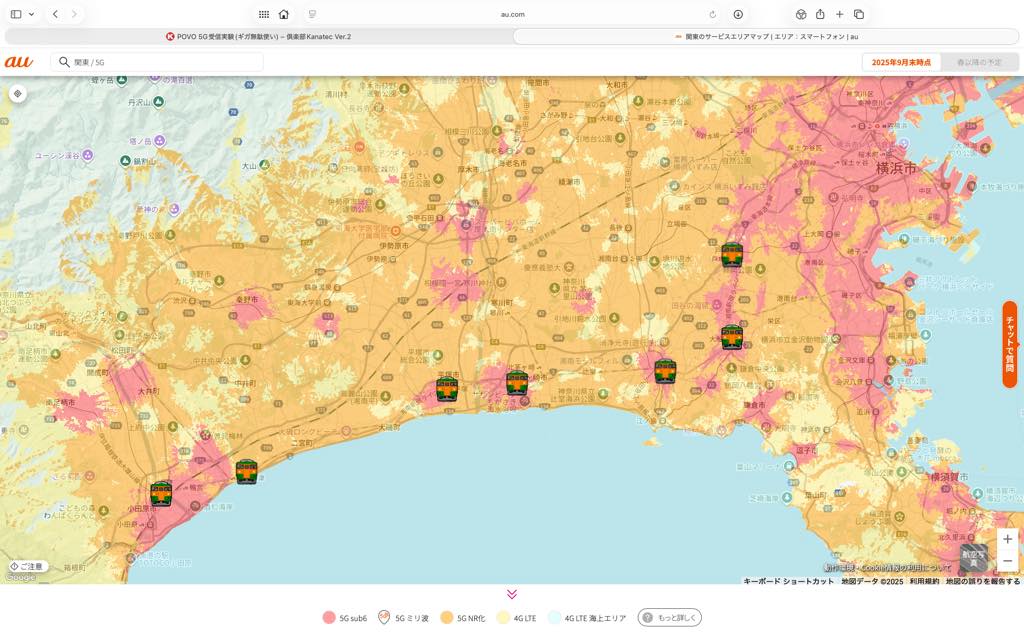This screenshot has height=640, width=1024.
Task: Click the もっと詳しく button
Action: [670, 618]
